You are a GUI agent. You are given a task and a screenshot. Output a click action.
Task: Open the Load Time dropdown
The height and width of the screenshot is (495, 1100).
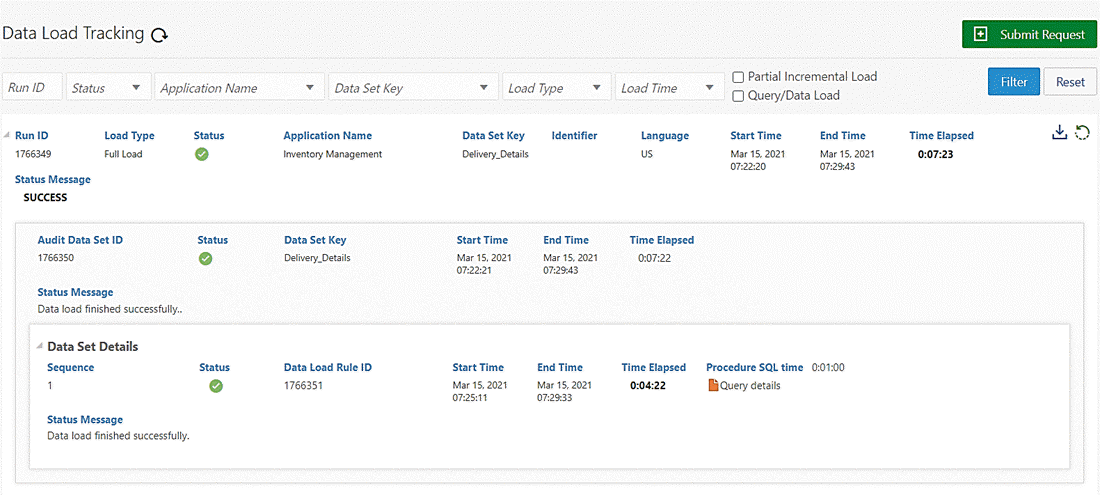tap(669, 88)
